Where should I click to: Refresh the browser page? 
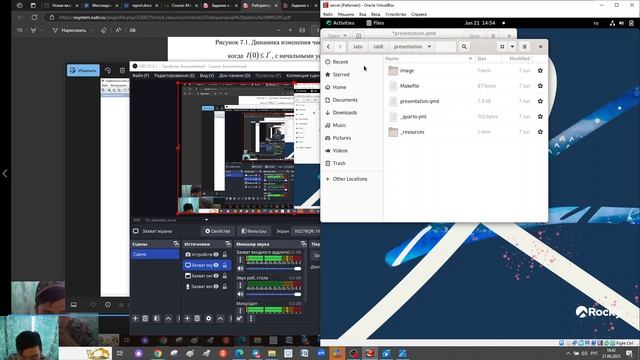(x=34, y=17)
